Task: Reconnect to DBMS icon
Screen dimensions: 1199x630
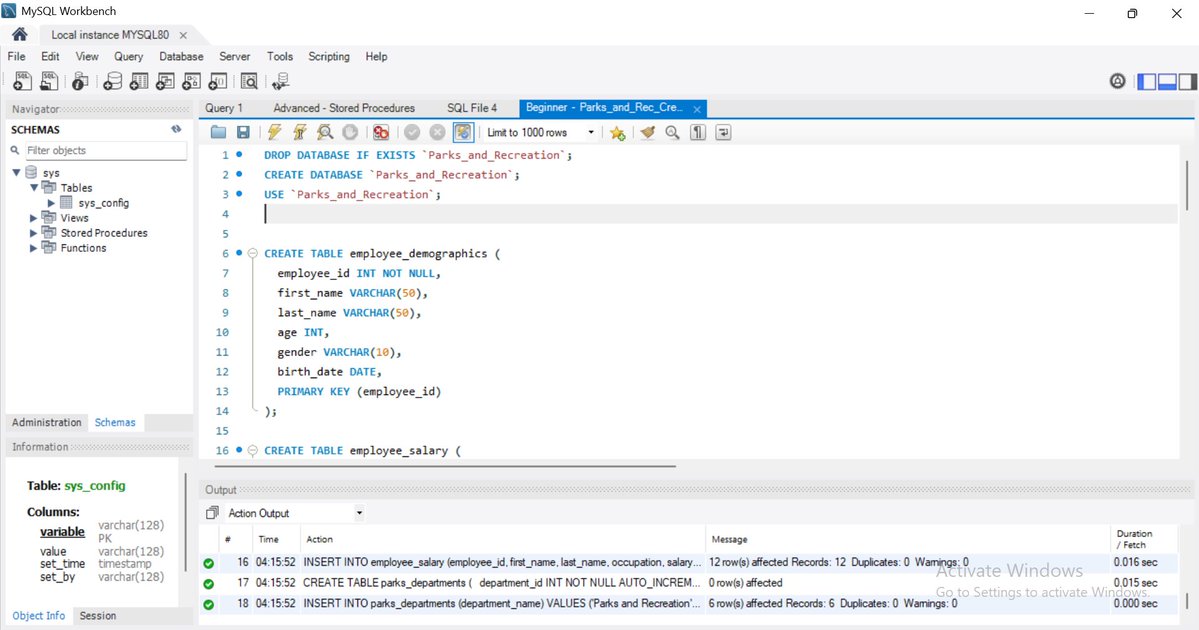Action: click(x=281, y=81)
